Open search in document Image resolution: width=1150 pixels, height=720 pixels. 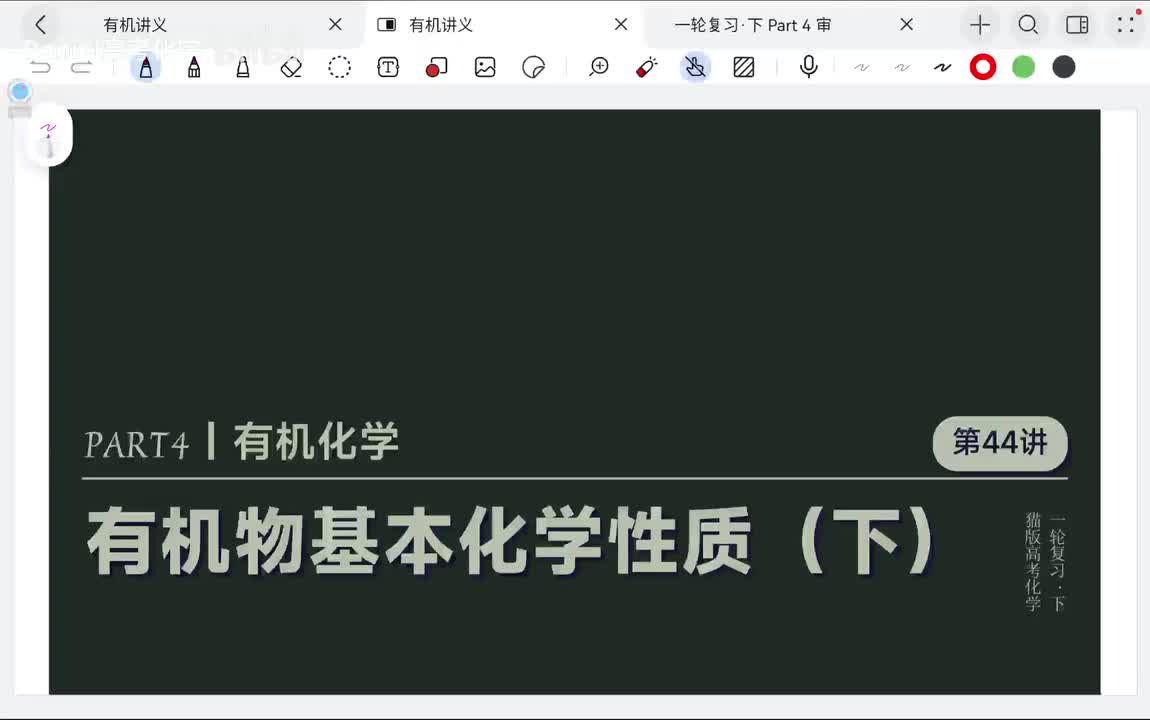click(x=1028, y=25)
